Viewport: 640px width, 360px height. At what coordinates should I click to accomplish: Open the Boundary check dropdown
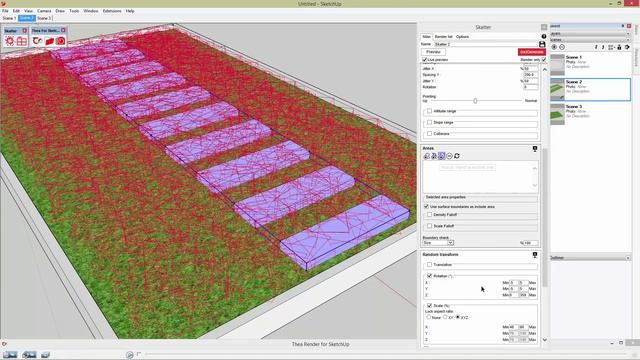(x=438, y=243)
